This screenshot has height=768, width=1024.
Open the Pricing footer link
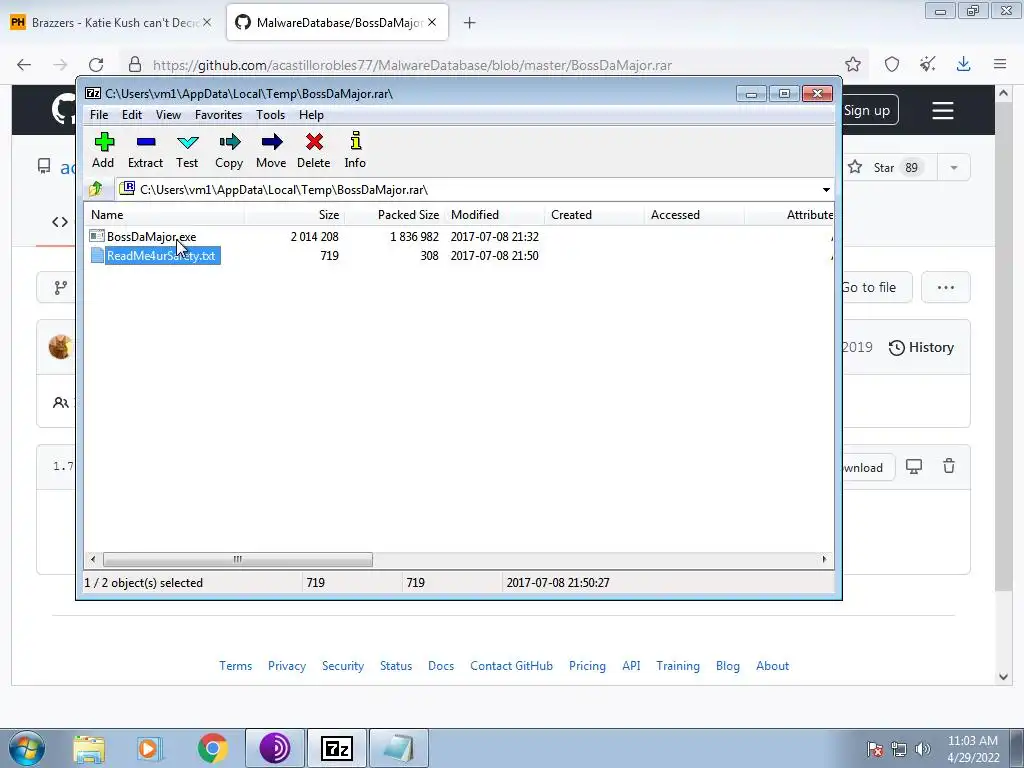pos(587,665)
